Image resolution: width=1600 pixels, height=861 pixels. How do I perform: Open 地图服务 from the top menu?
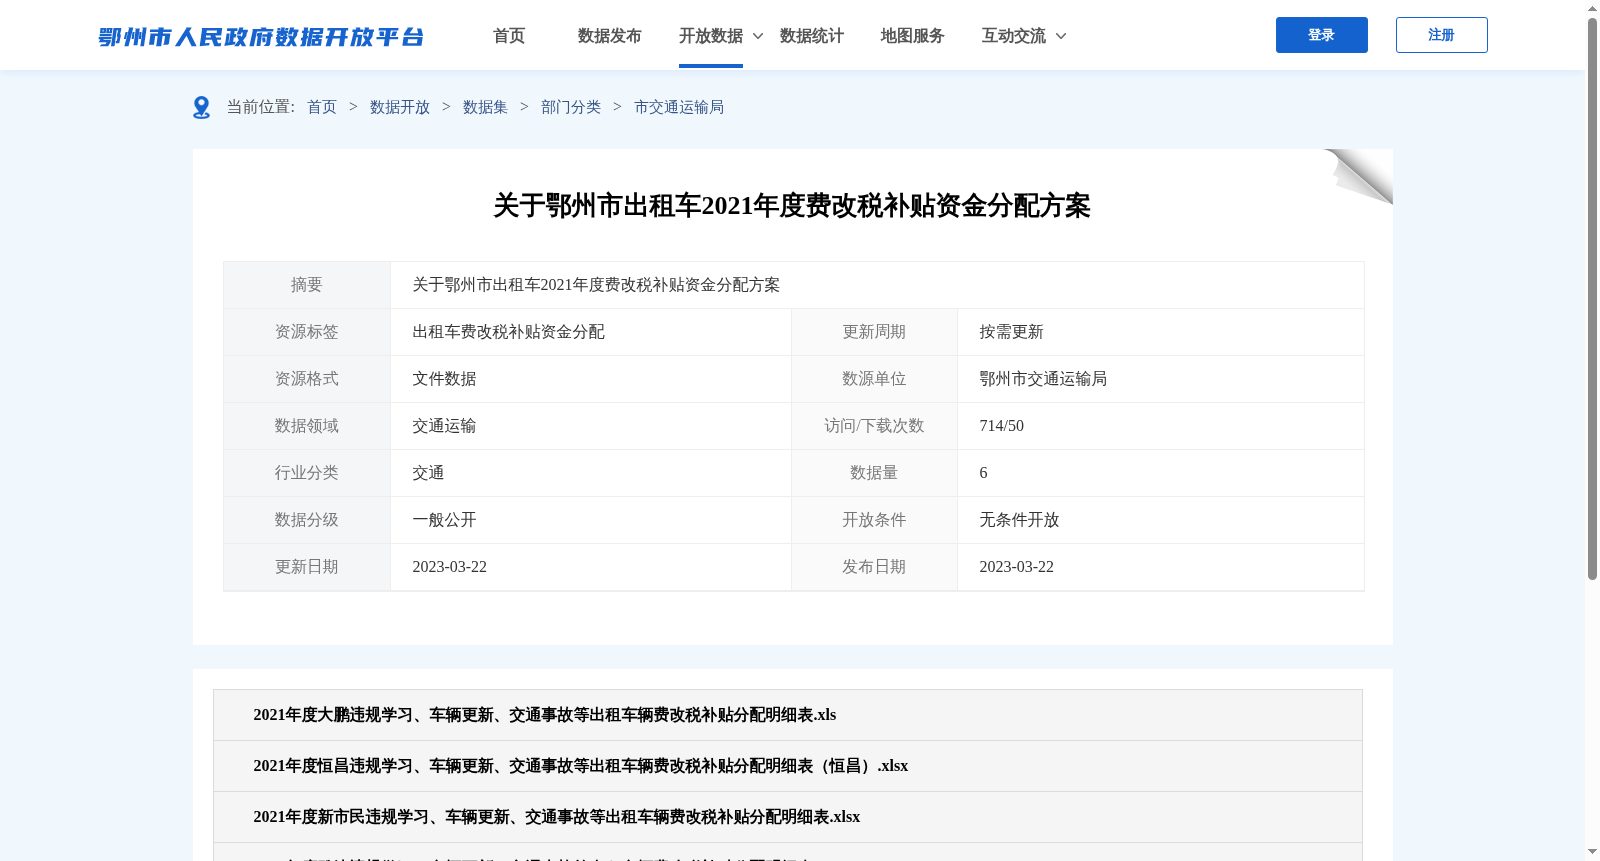coord(912,36)
